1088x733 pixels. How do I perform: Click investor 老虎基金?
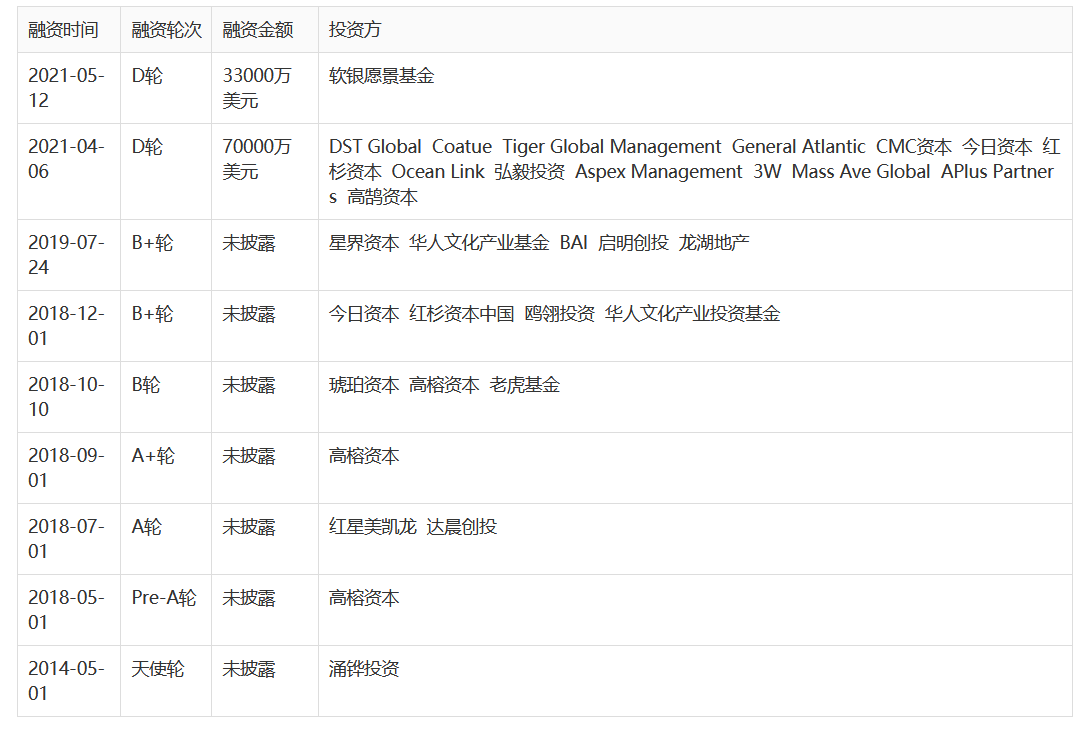(x=524, y=385)
